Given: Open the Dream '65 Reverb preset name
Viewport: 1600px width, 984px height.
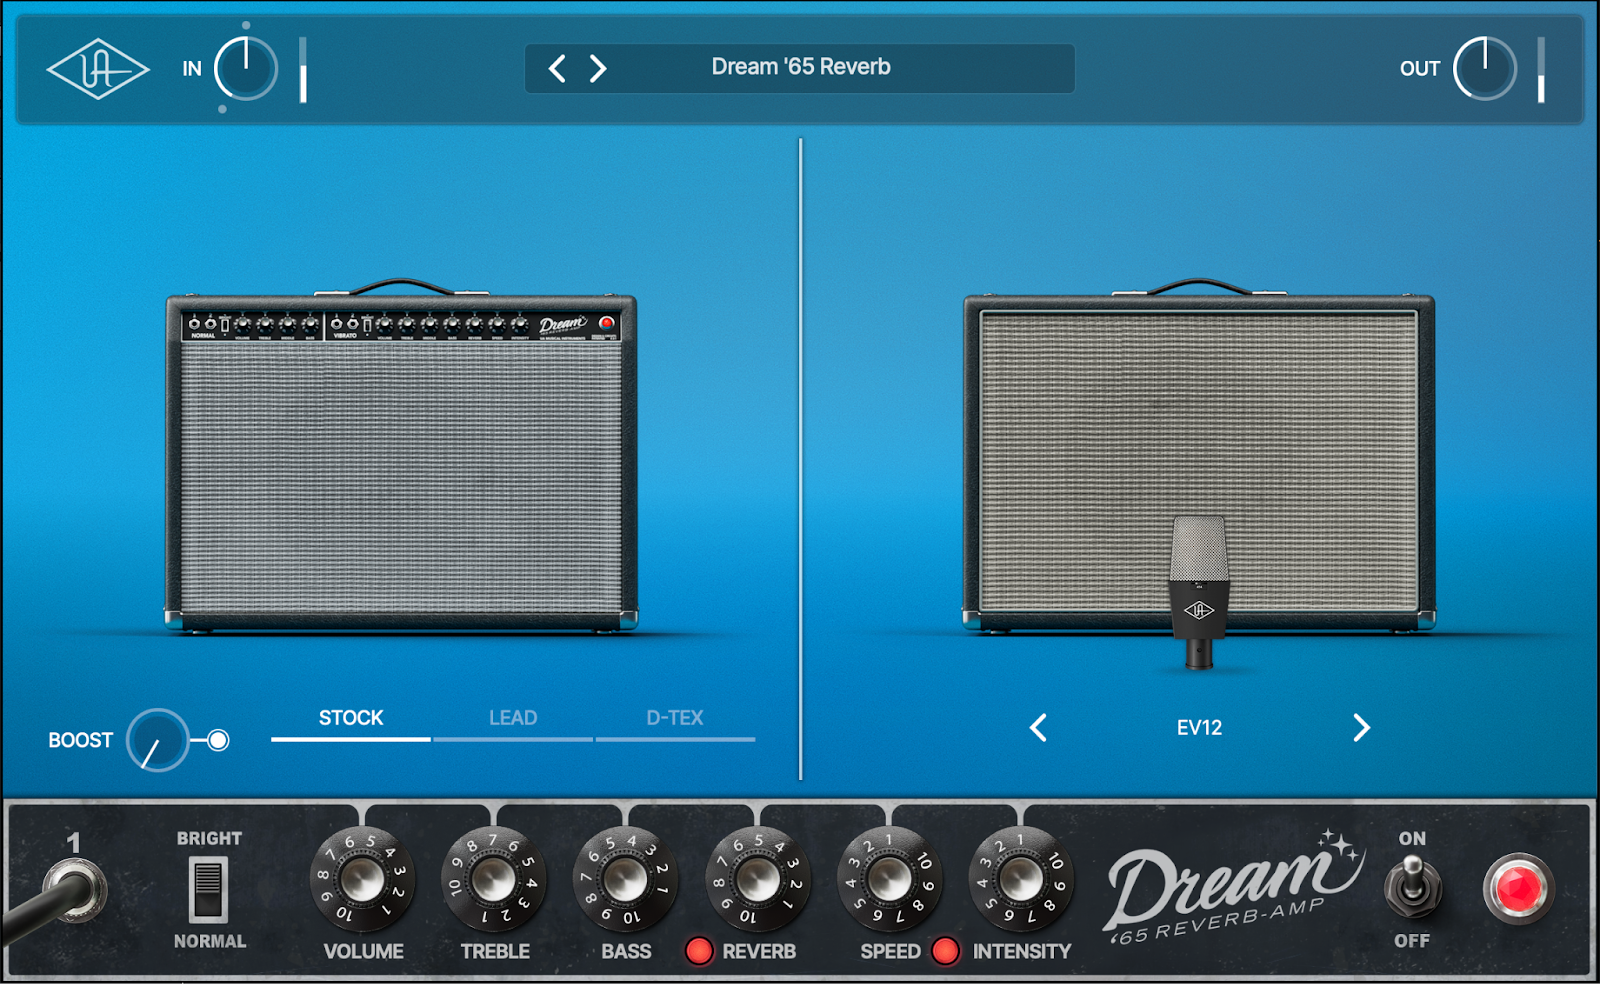Looking at the screenshot, I should 801,67.
